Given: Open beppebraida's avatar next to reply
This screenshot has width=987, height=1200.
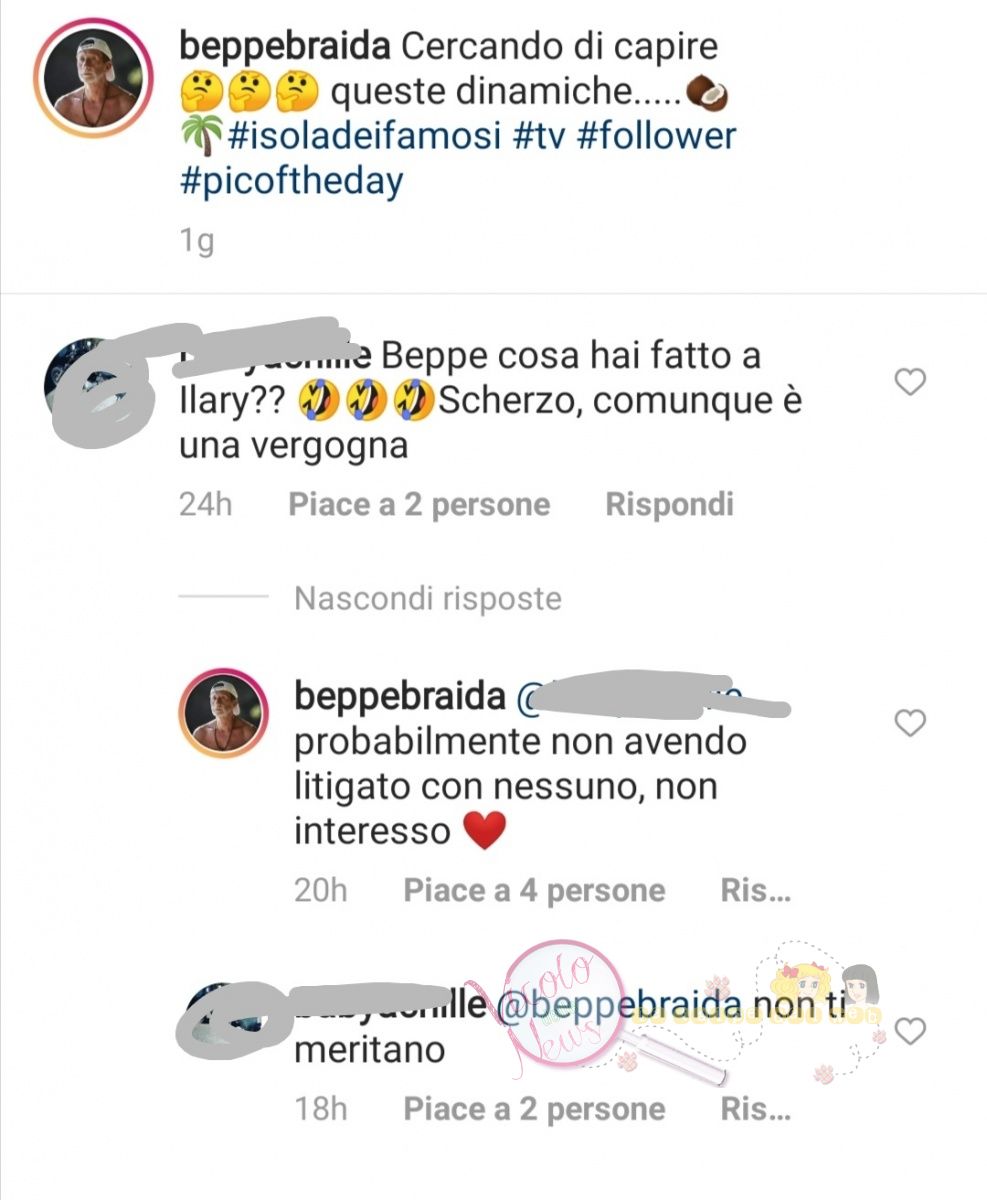Looking at the screenshot, I should [225, 714].
